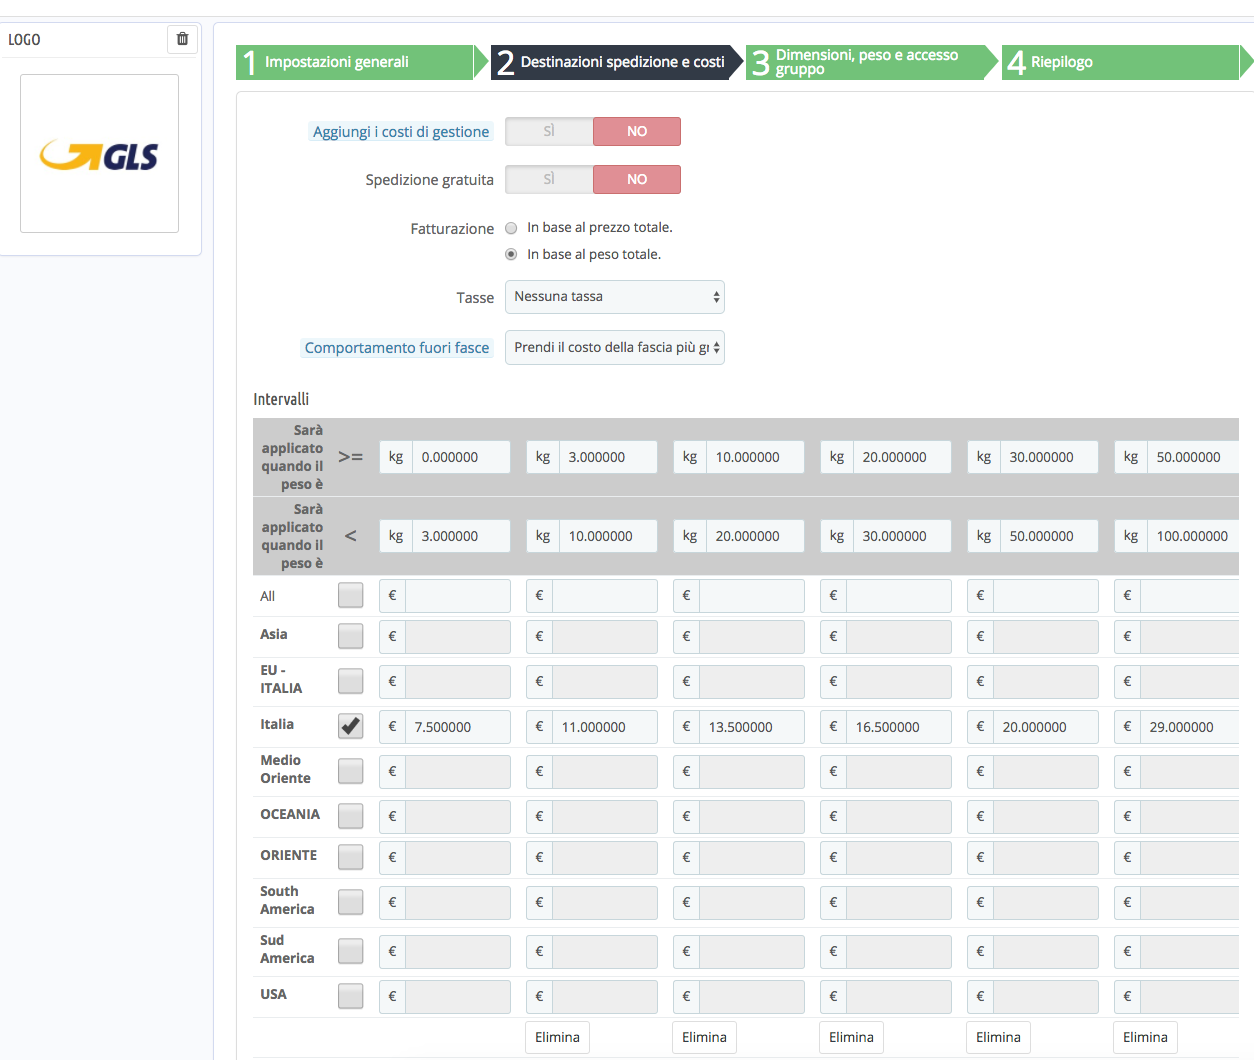Tick the All zones checkbox
The width and height of the screenshot is (1254, 1060).
click(350, 595)
